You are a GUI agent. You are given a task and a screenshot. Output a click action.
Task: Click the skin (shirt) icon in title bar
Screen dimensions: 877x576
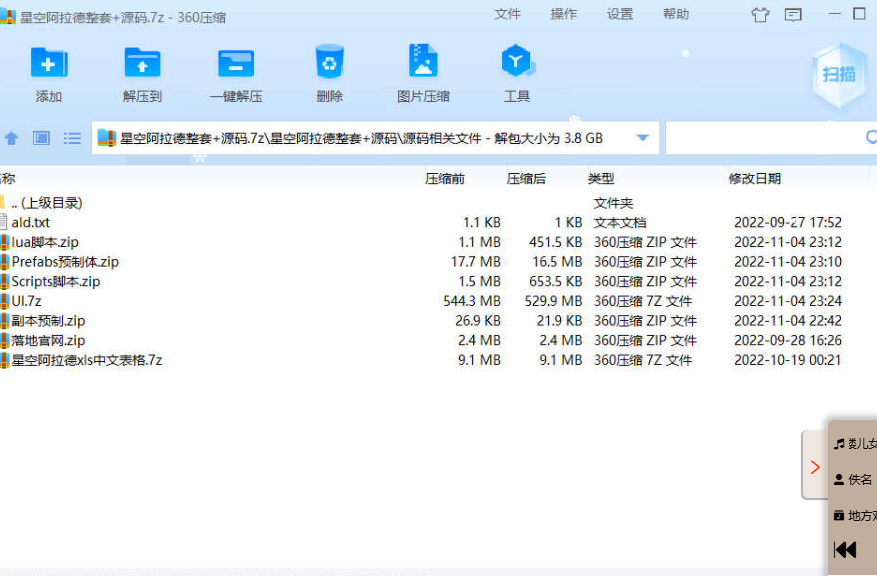[760, 15]
